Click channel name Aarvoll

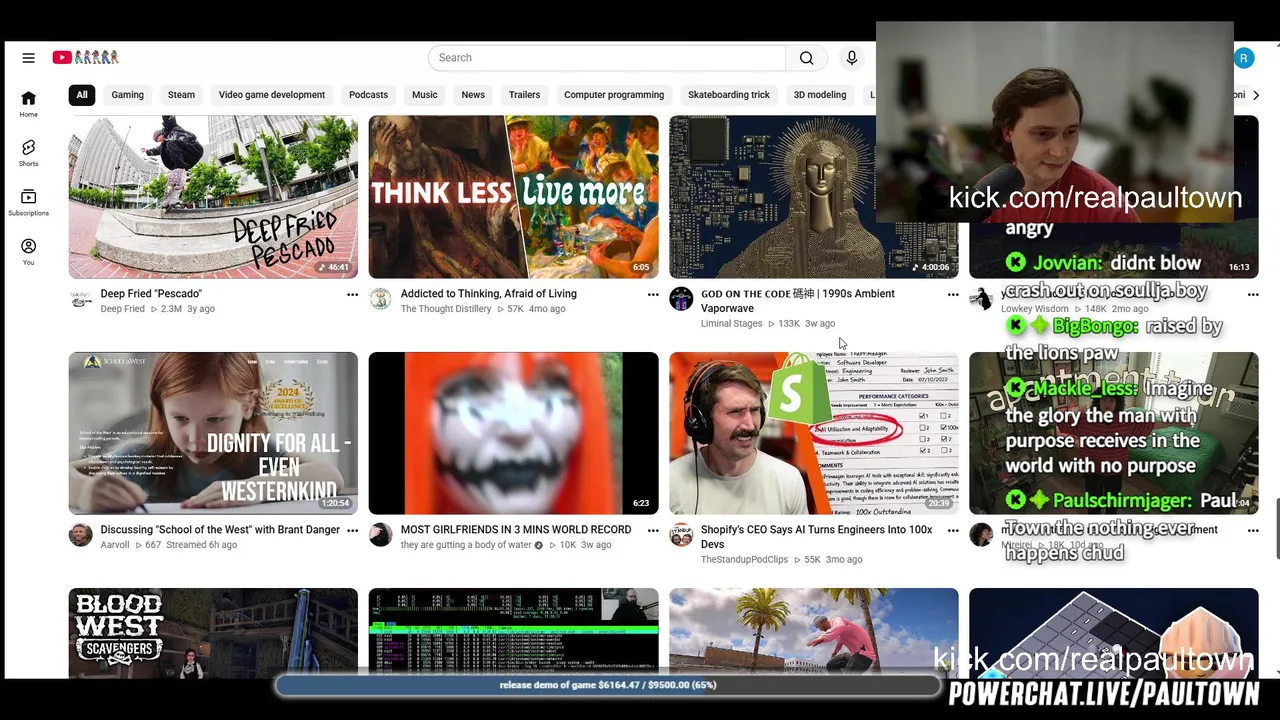[115, 545]
